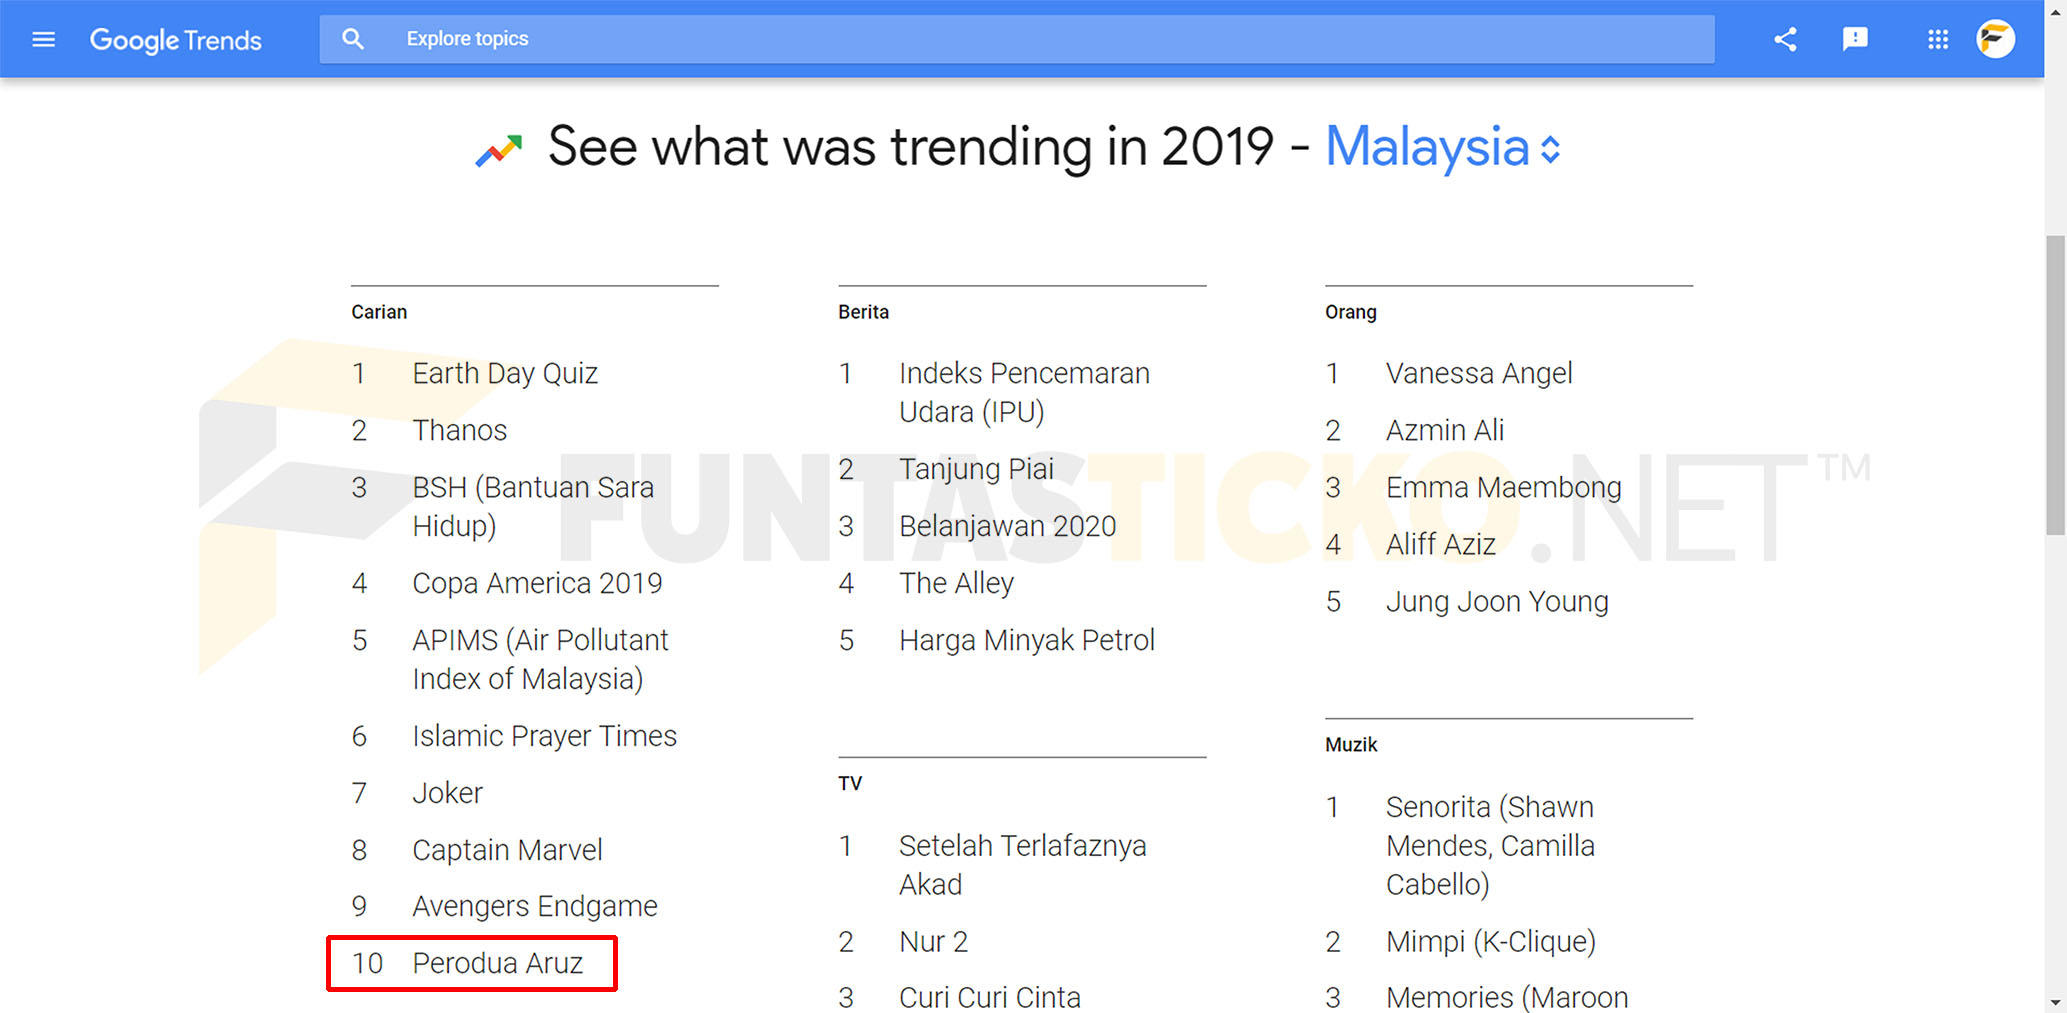This screenshot has height=1013, width=2067.
Task: Click the Google Trends logo
Action: (175, 40)
